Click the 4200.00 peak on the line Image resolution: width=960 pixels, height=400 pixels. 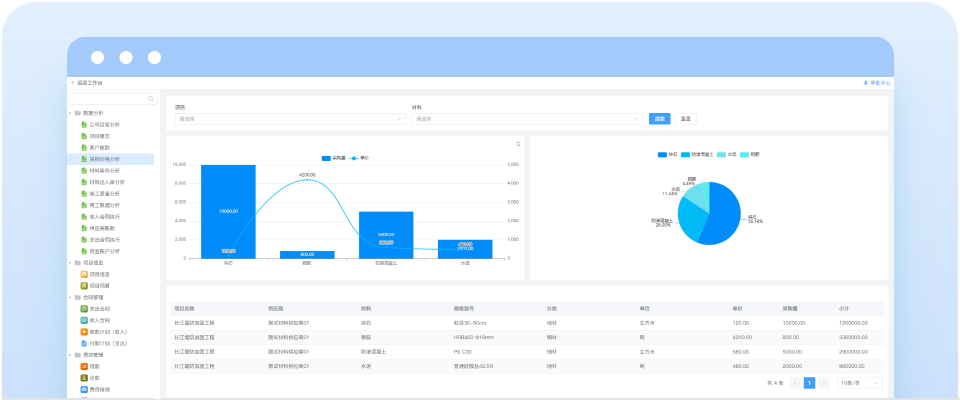(307, 179)
